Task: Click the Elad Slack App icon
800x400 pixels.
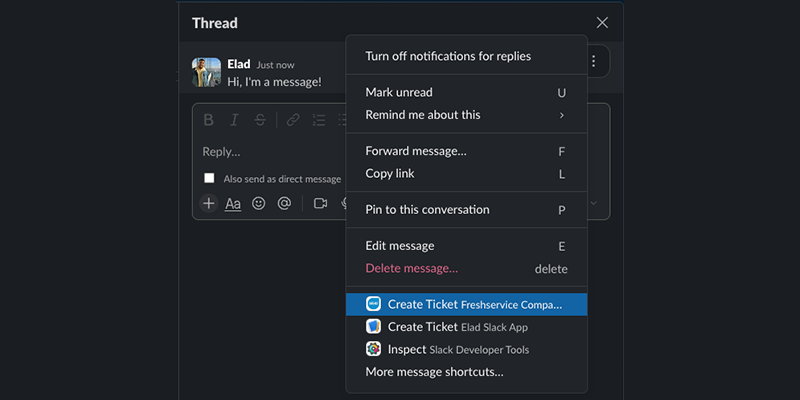Action: (x=373, y=327)
